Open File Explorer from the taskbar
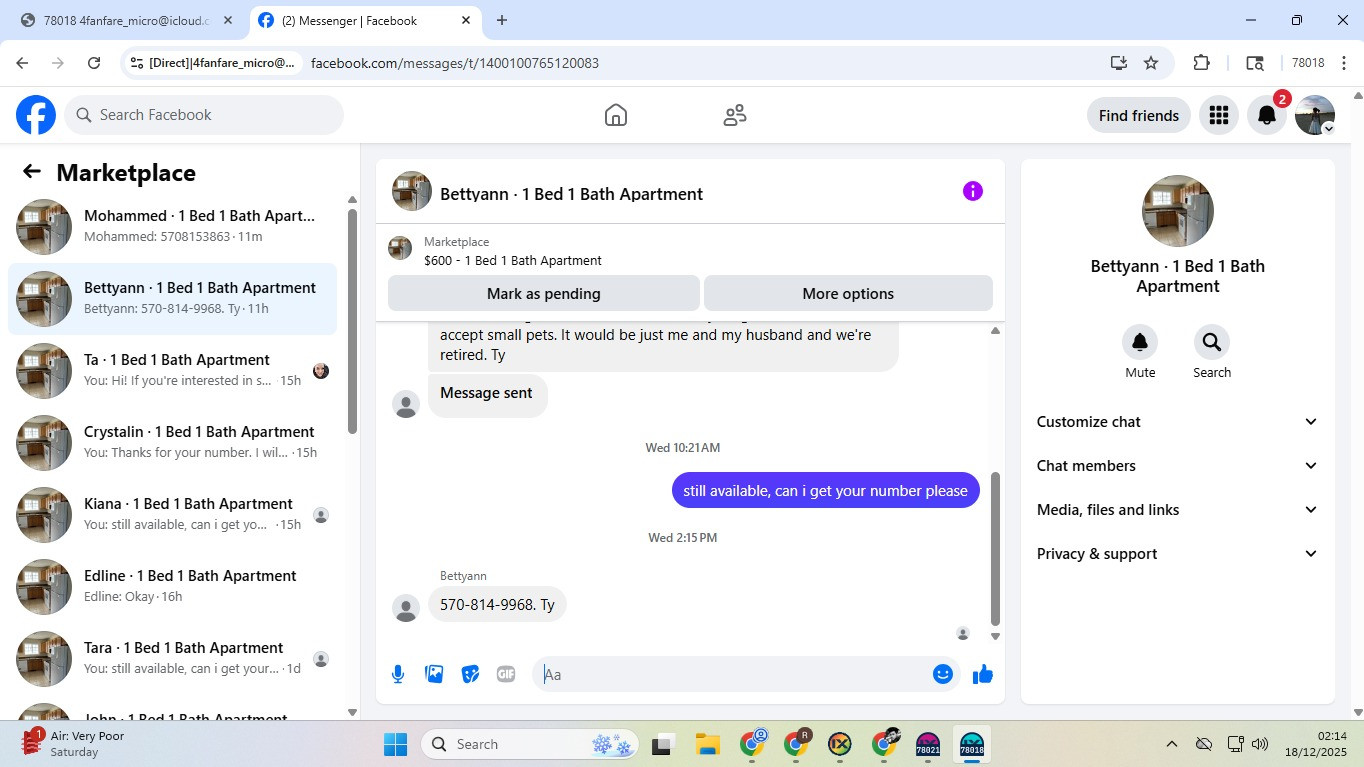The image size is (1364, 767). tap(708, 744)
